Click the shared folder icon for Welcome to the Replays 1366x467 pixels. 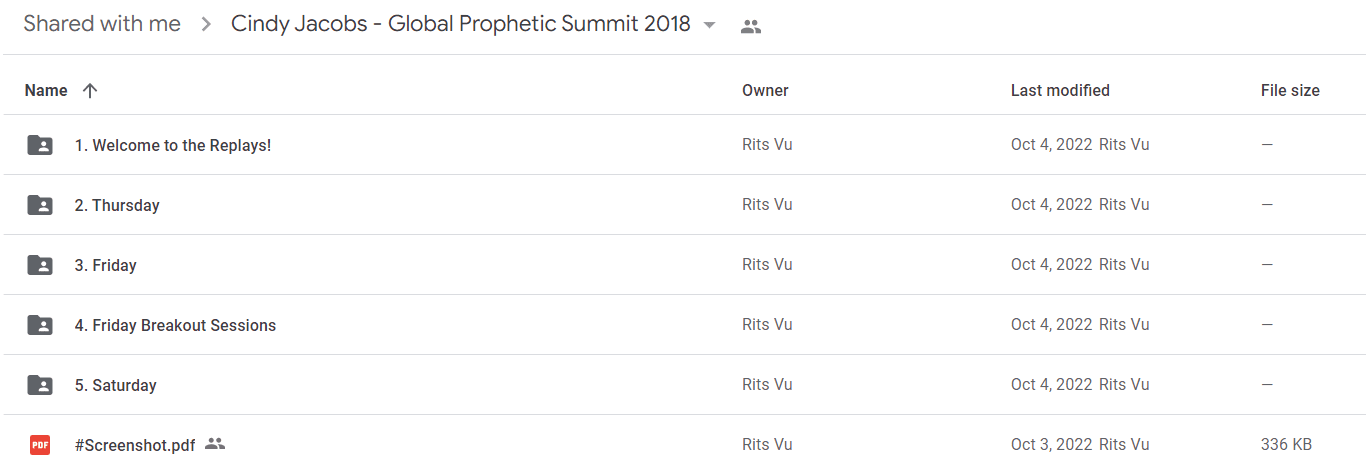(x=40, y=145)
